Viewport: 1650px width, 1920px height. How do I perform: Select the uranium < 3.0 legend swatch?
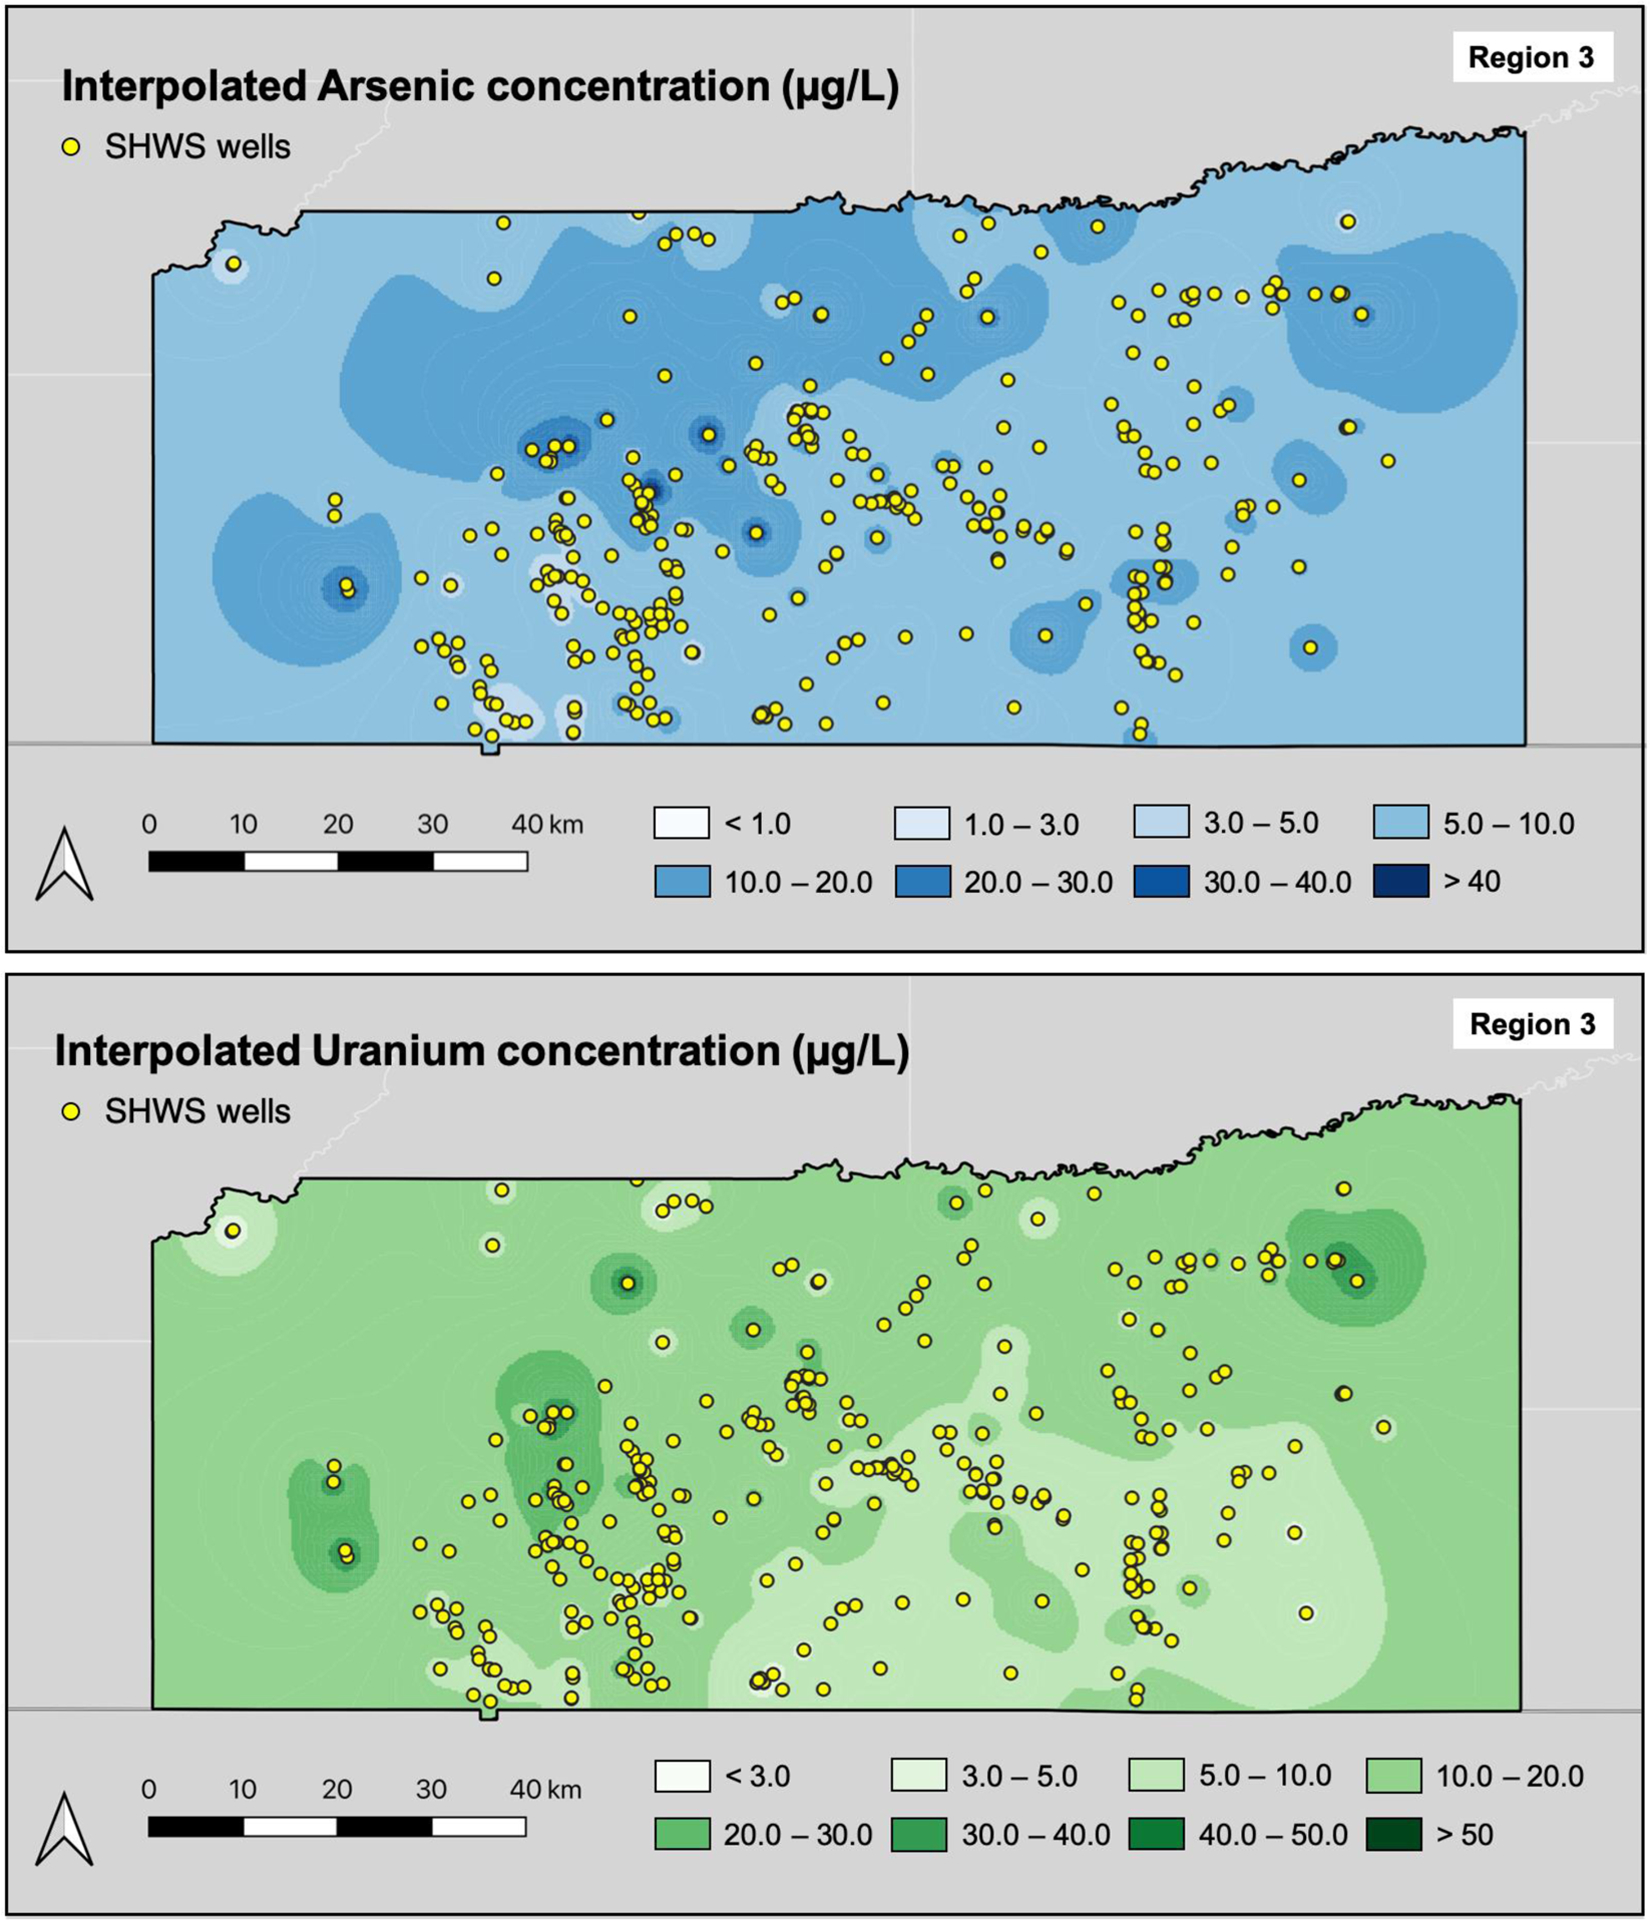pos(682,1776)
